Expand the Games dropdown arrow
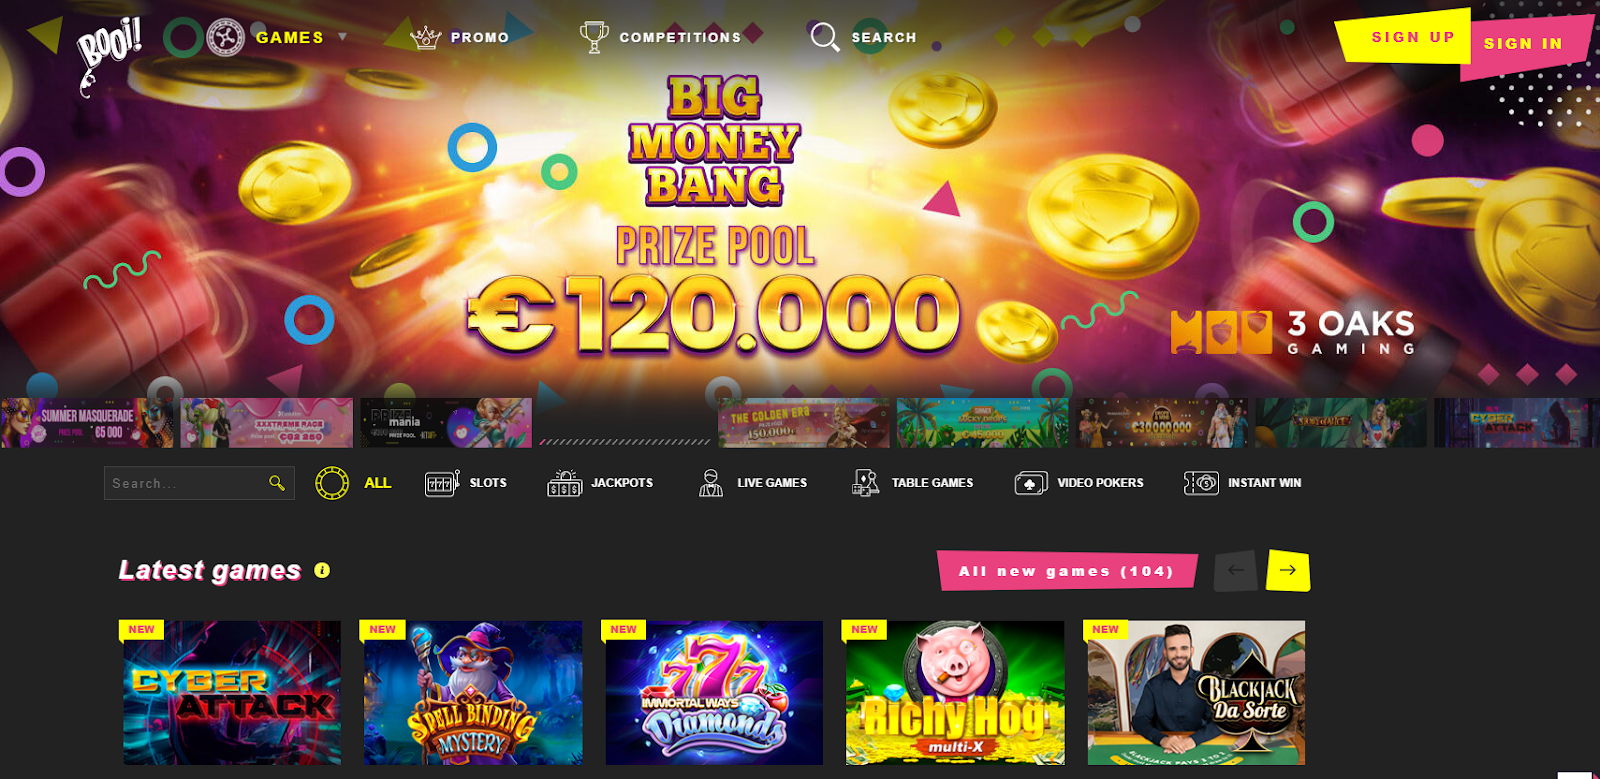1600x779 pixels. [343, 37]
